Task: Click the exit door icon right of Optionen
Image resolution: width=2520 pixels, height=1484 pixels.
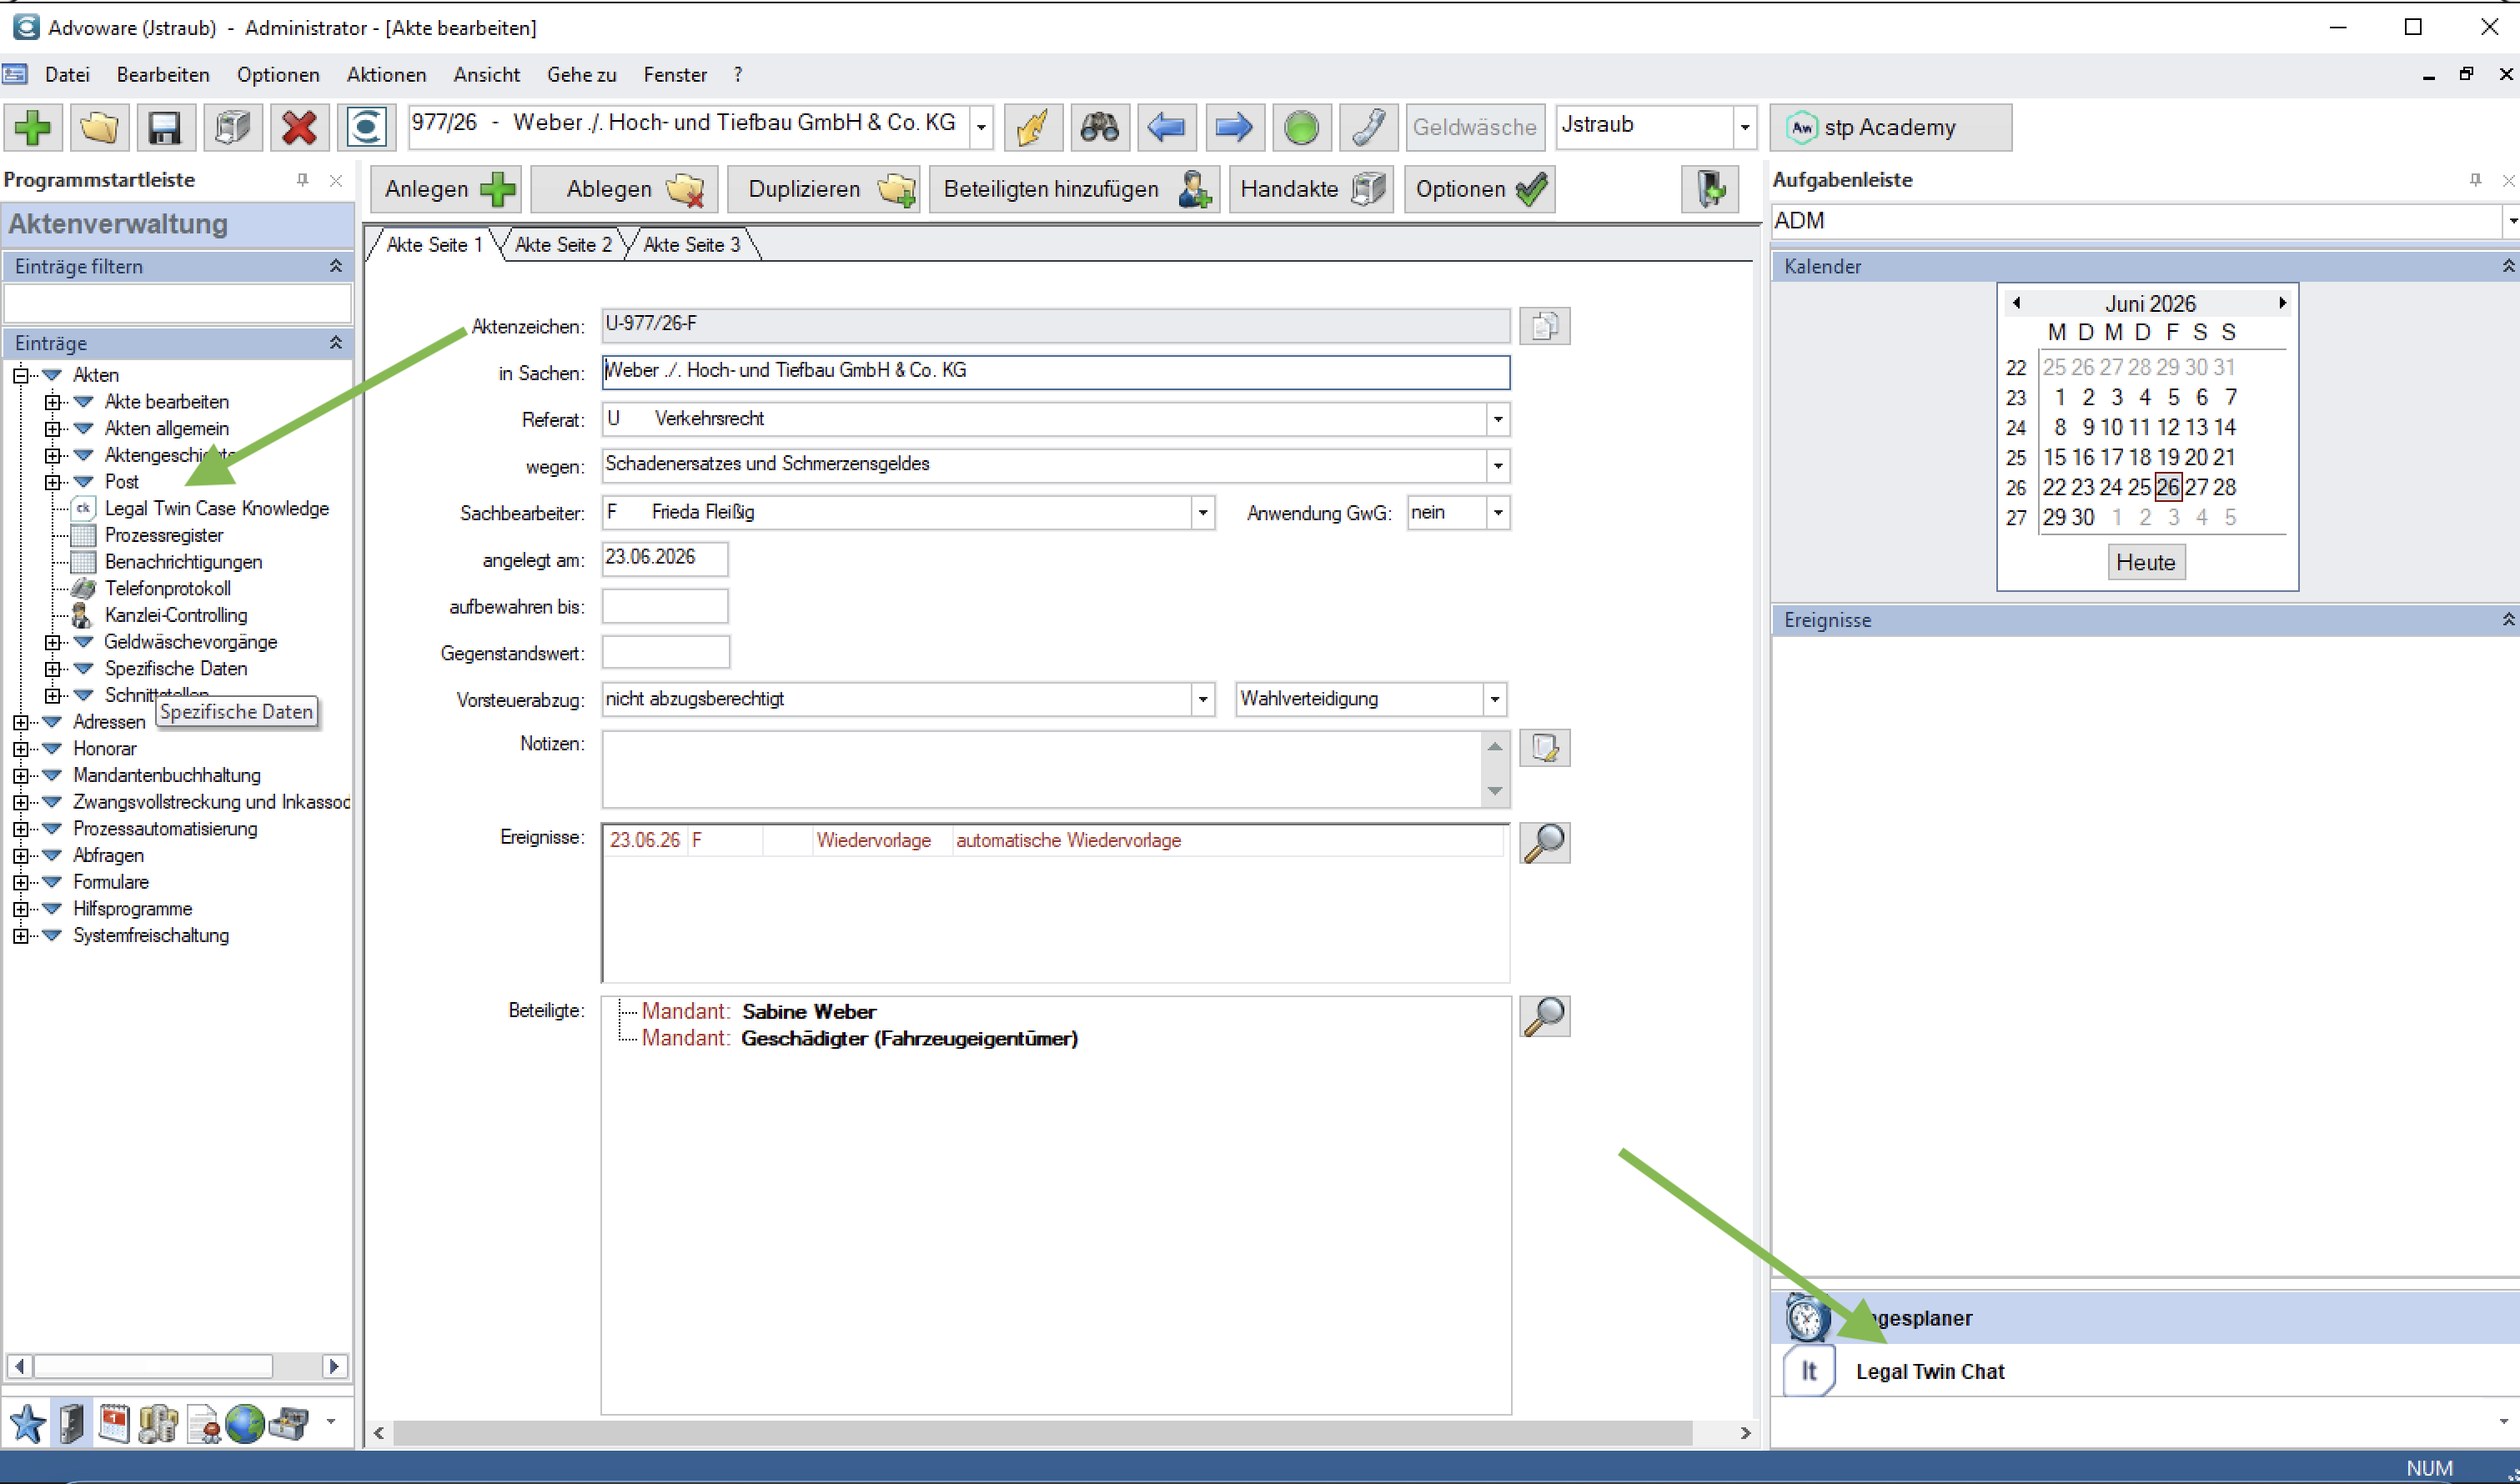Action: pos(1709,189)
